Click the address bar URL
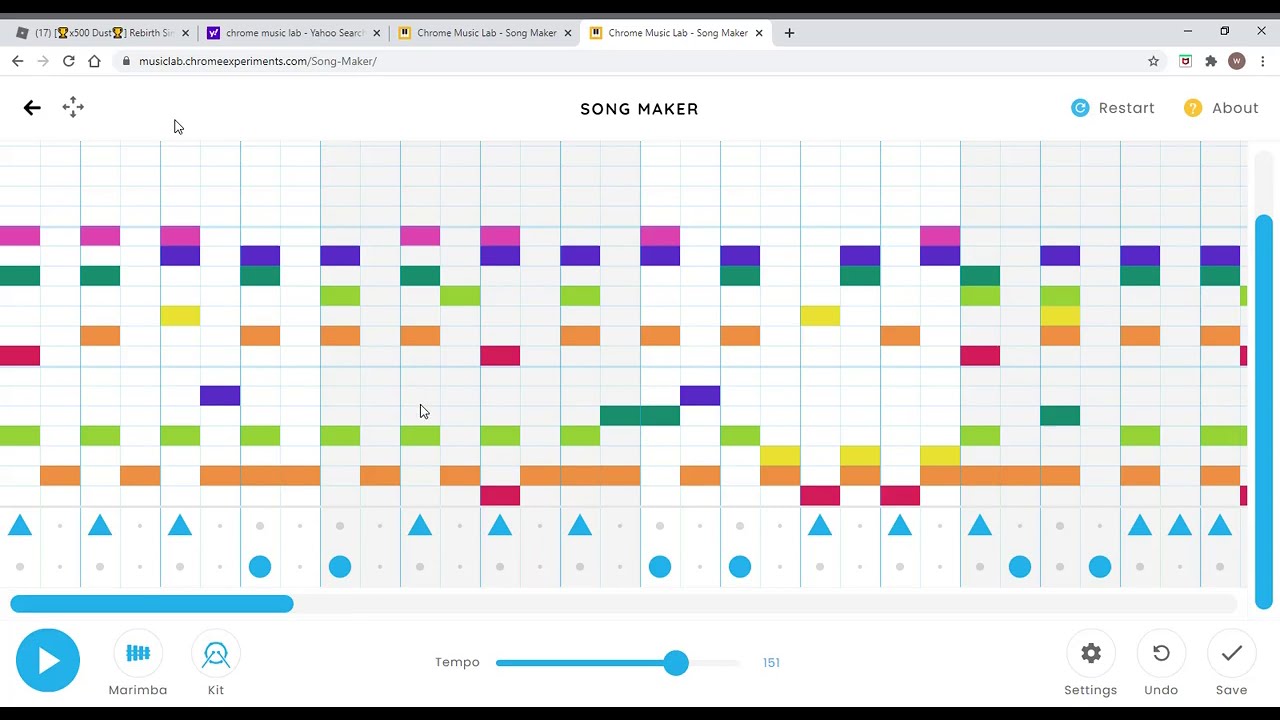Viewport: 1280px width, 720px height. 258,61
